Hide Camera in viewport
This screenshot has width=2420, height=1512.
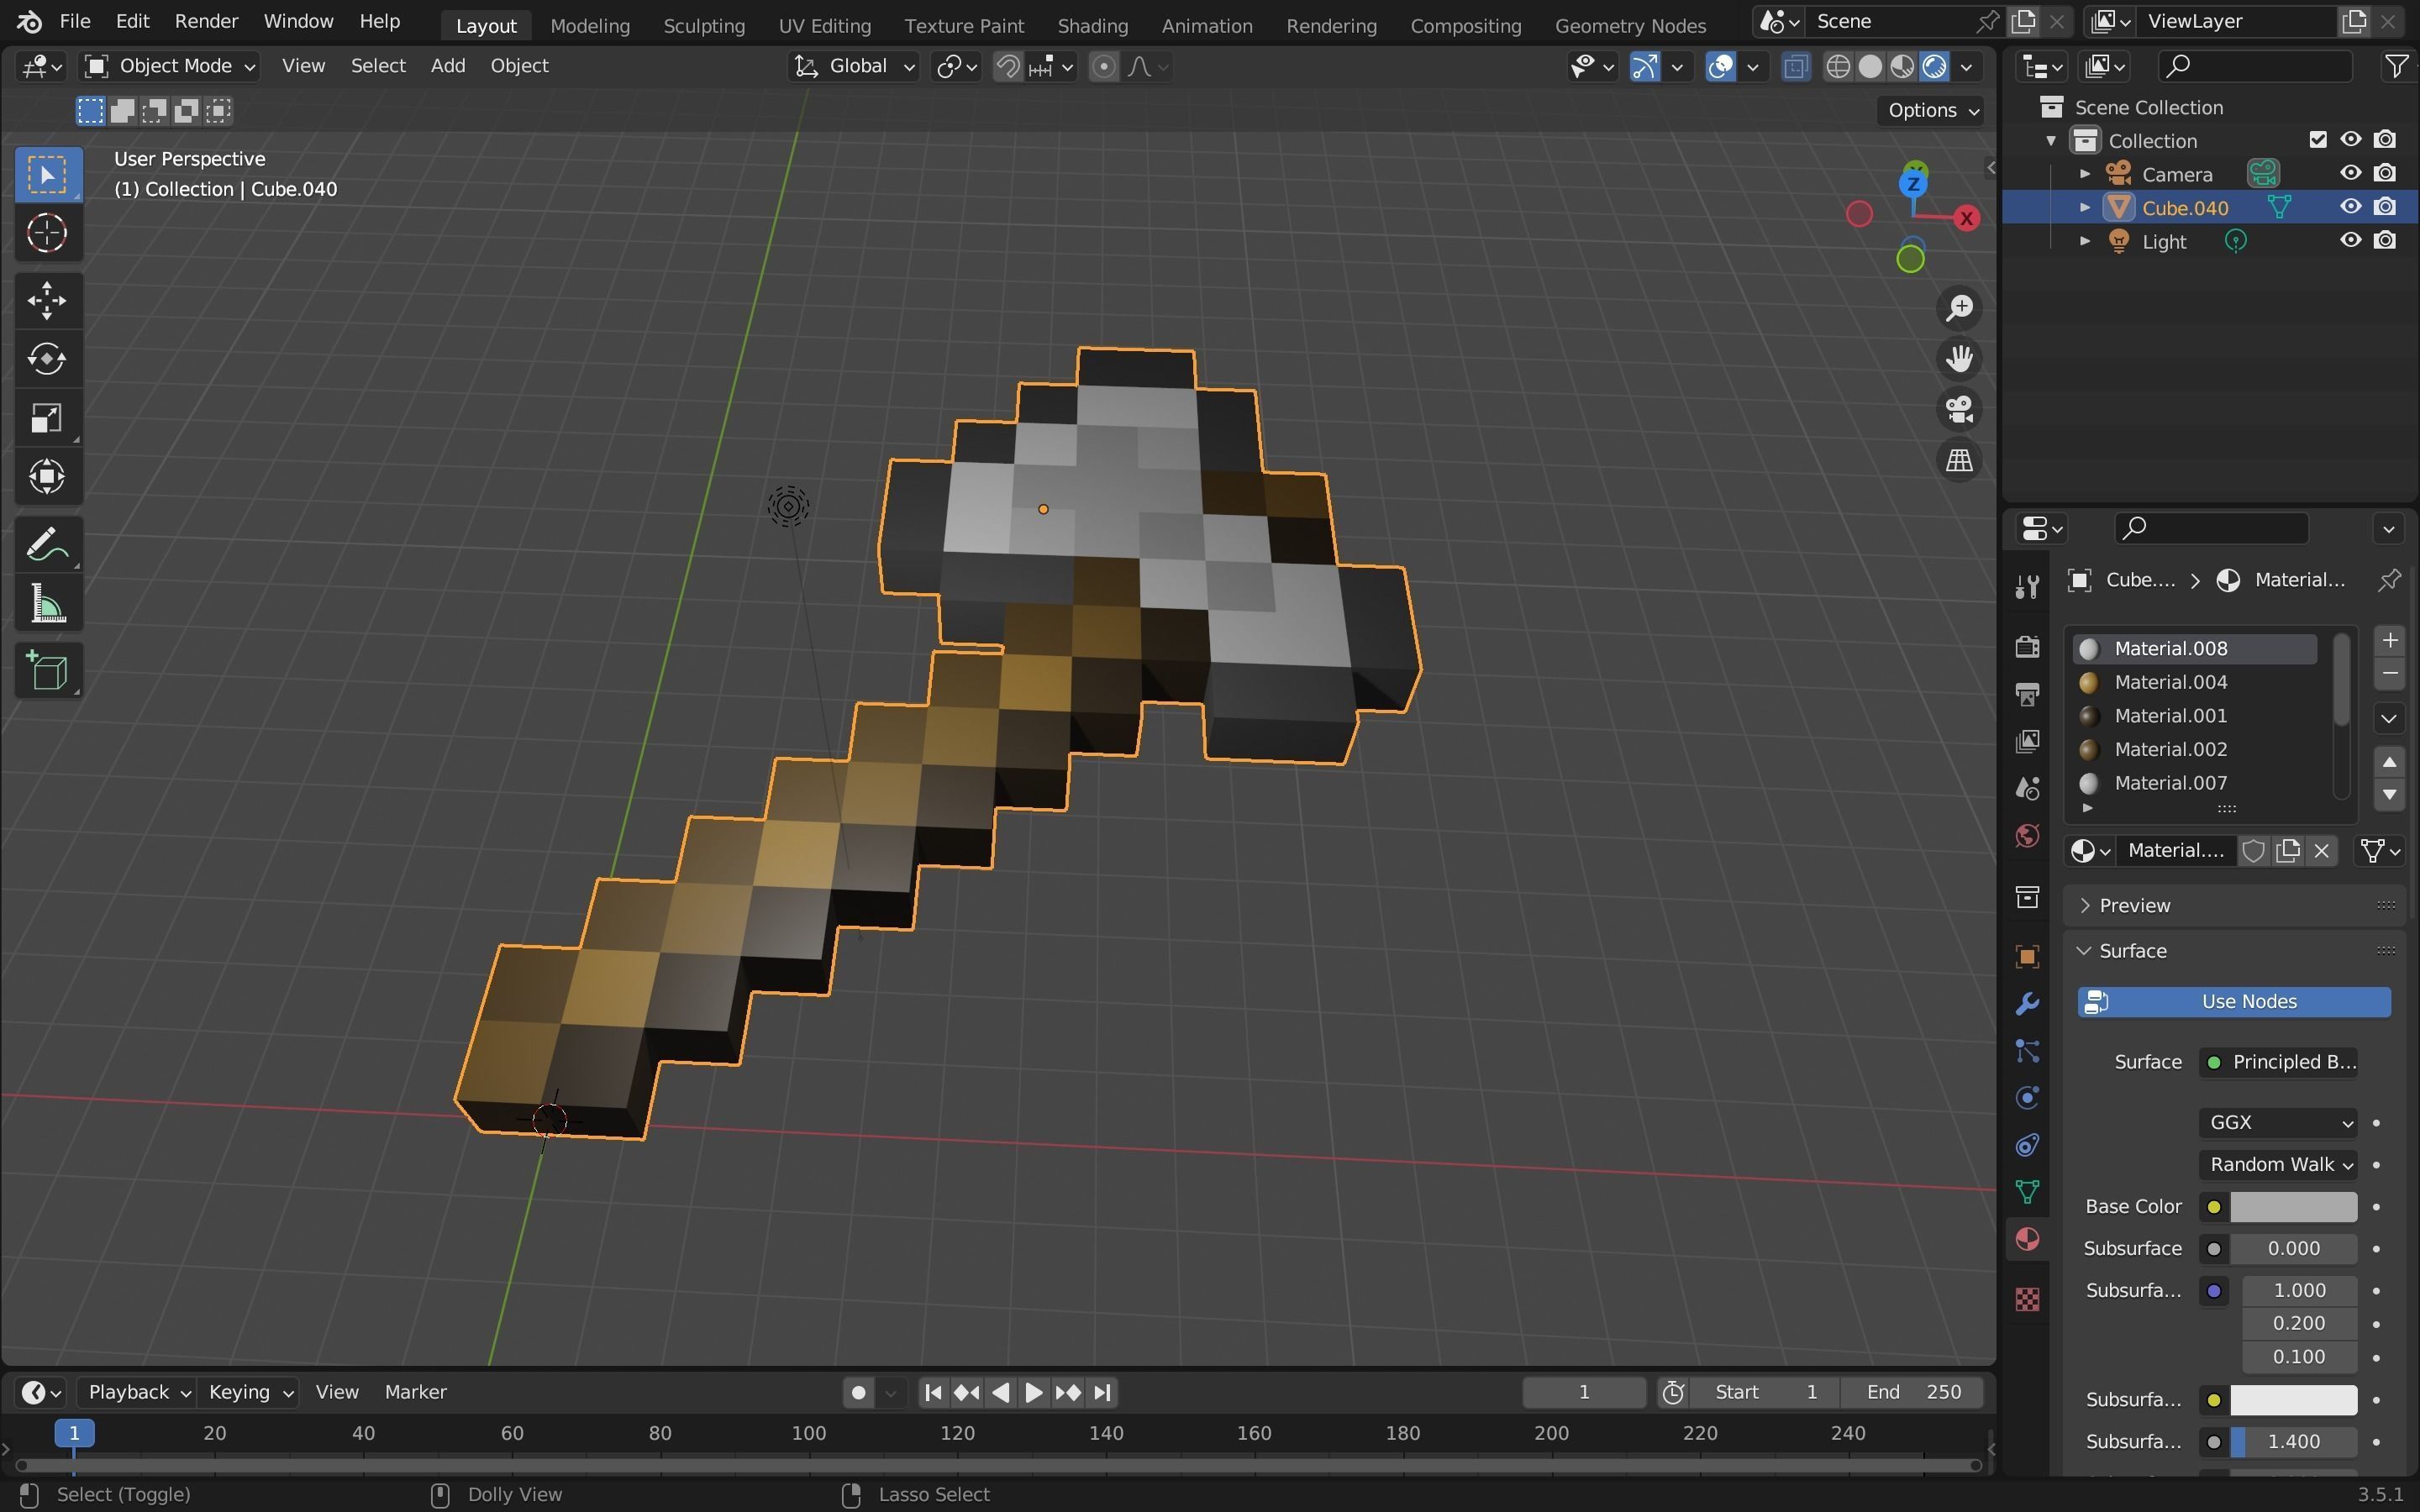2351,173
